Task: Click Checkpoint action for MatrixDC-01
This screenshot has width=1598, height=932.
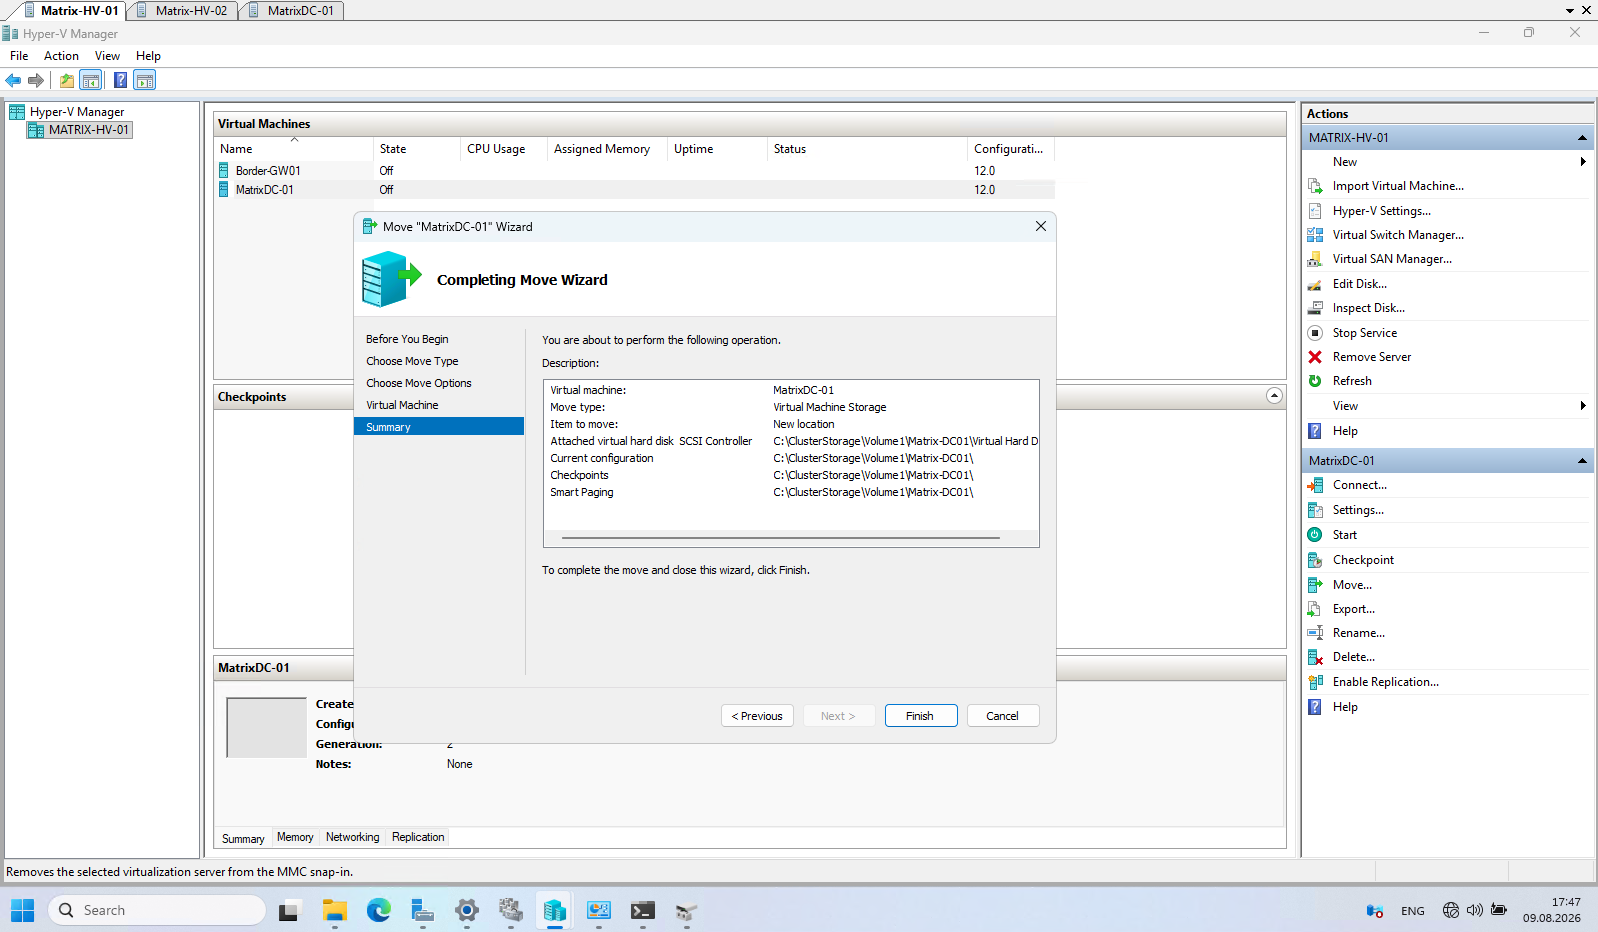Action: coord(1363,560)
